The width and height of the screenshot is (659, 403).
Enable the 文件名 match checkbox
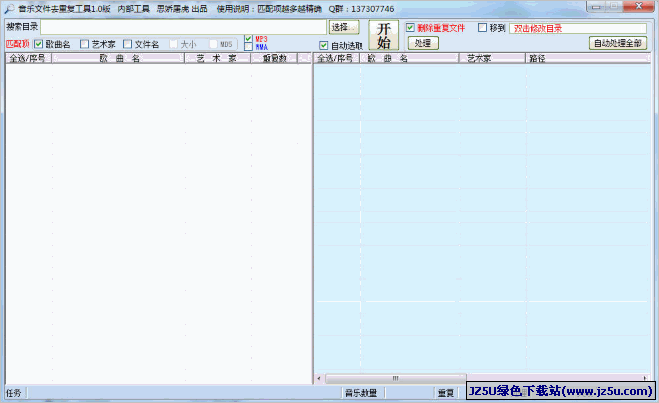point(127,44)
